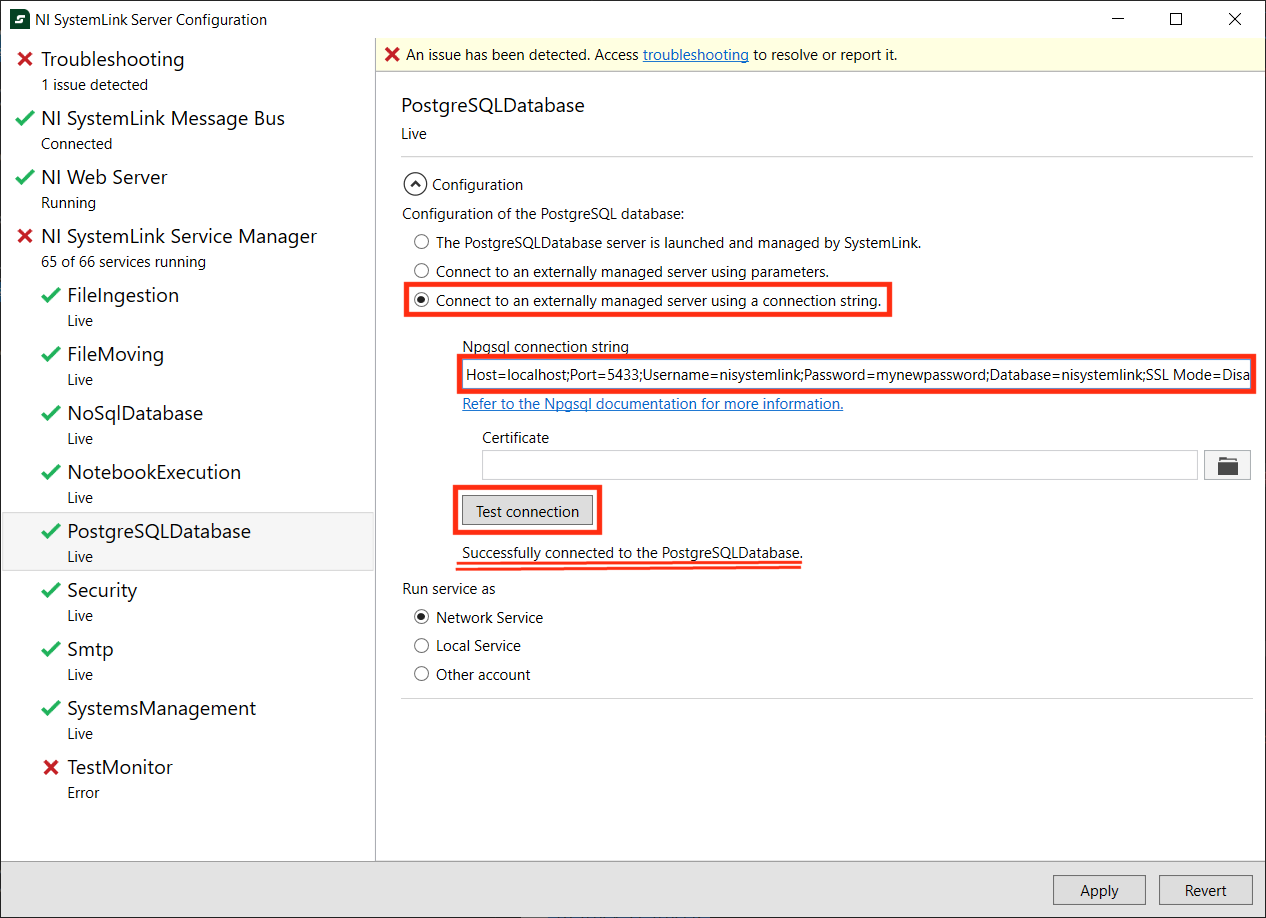This screenshot has height=918, width=1266.
Task: Open the Smtp service
Action: [x=188, y=661]
